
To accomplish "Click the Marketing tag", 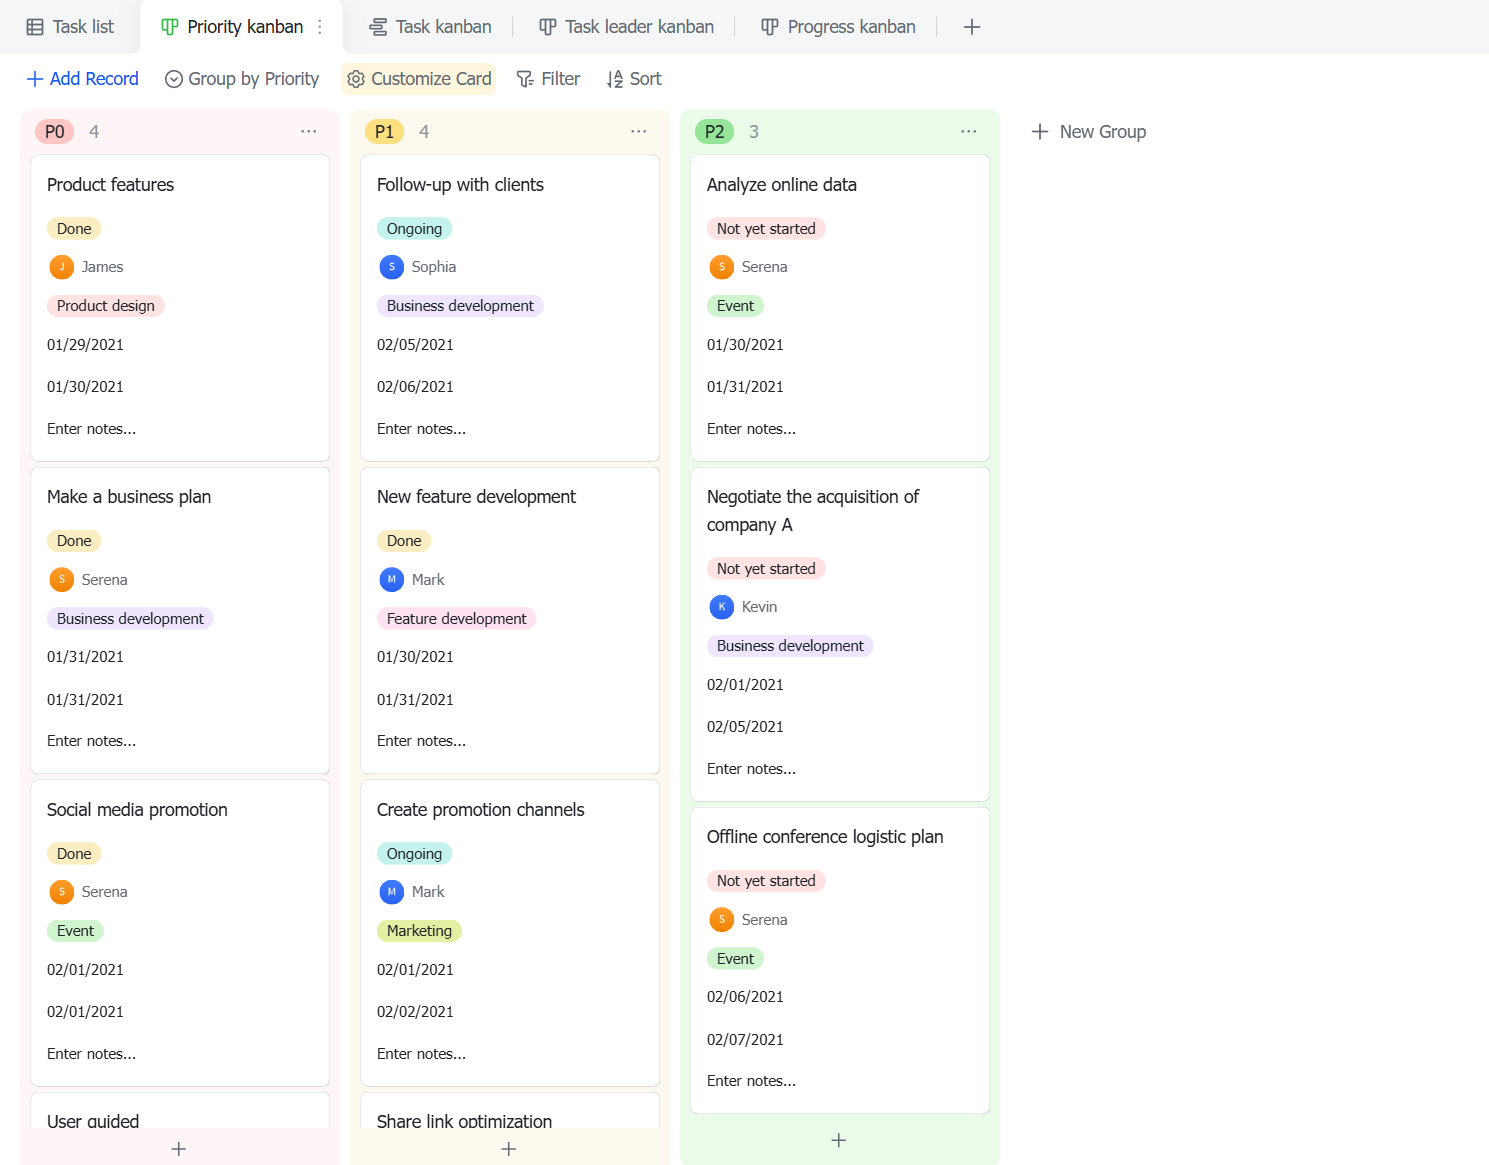I will point(419,931).
